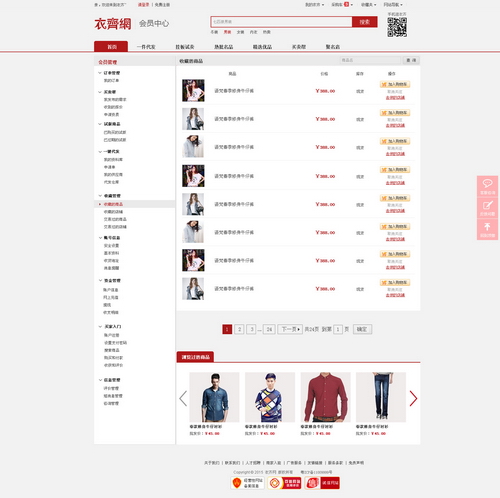
Task: Click the pencil feedback icon on right sidebar
Action: pyautogui.click(x=487, y=208)
